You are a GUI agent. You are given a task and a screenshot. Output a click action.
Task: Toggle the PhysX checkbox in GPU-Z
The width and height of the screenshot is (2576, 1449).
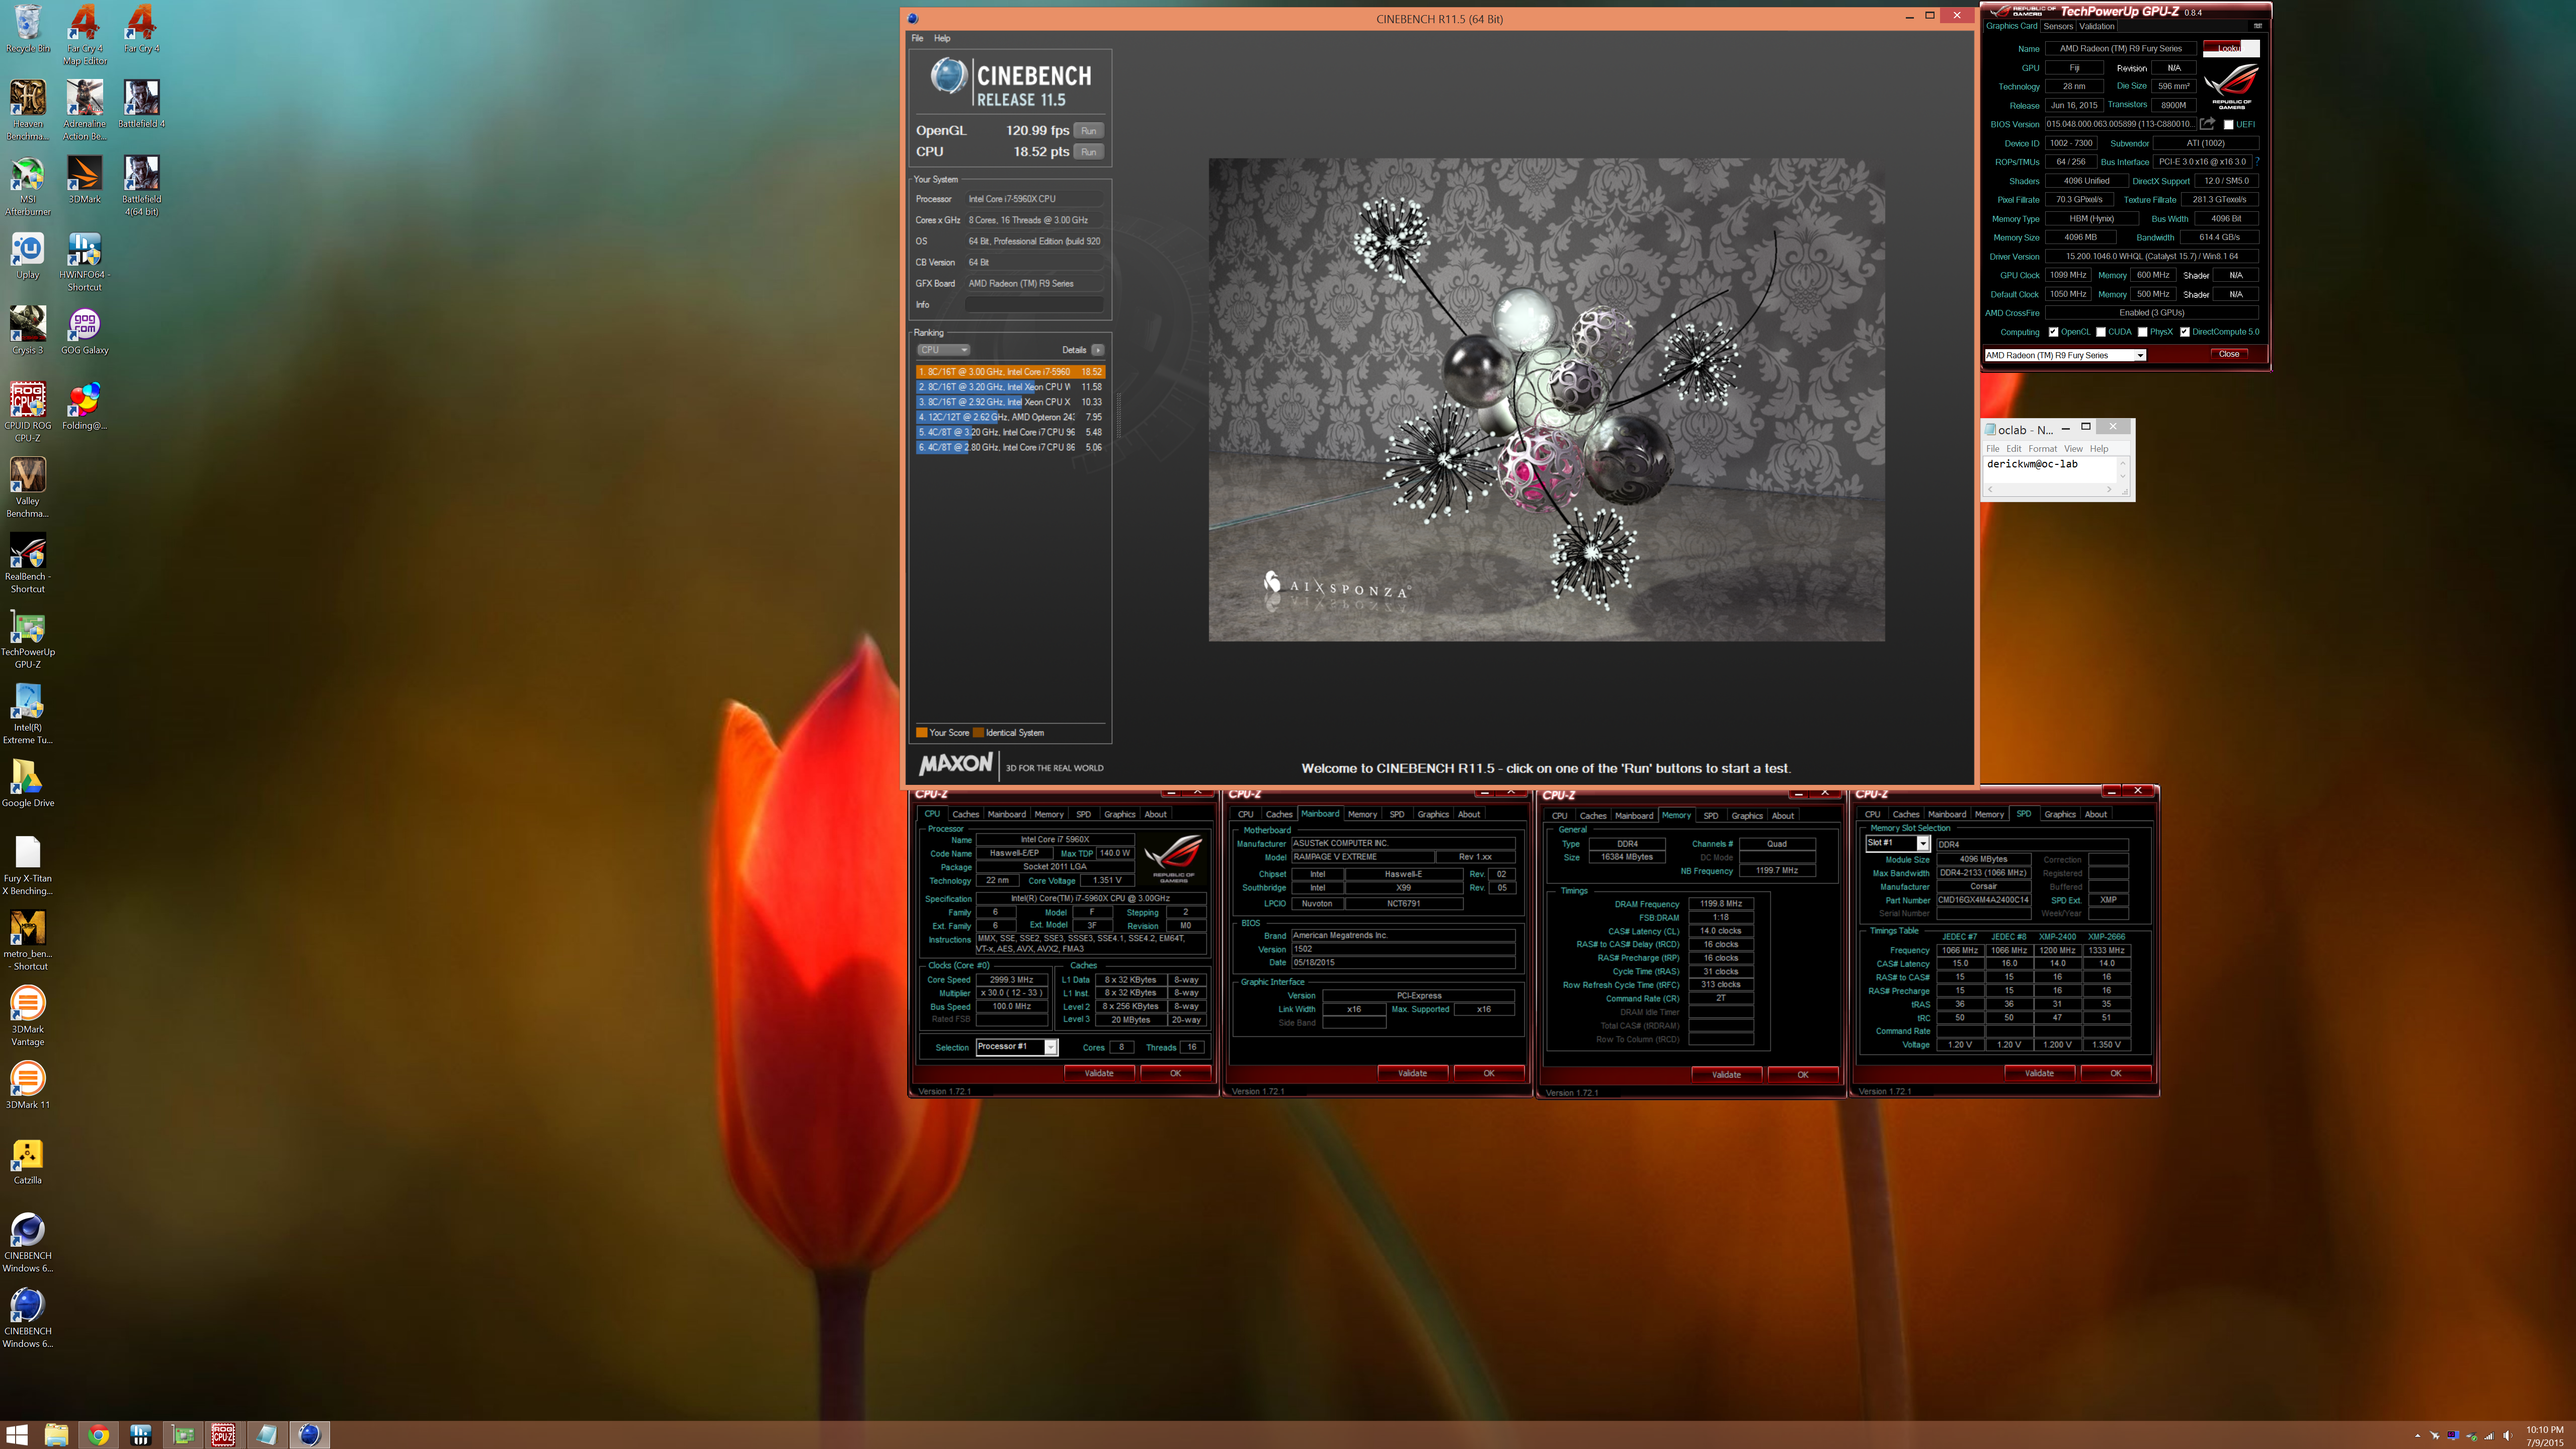point(2142,332)
